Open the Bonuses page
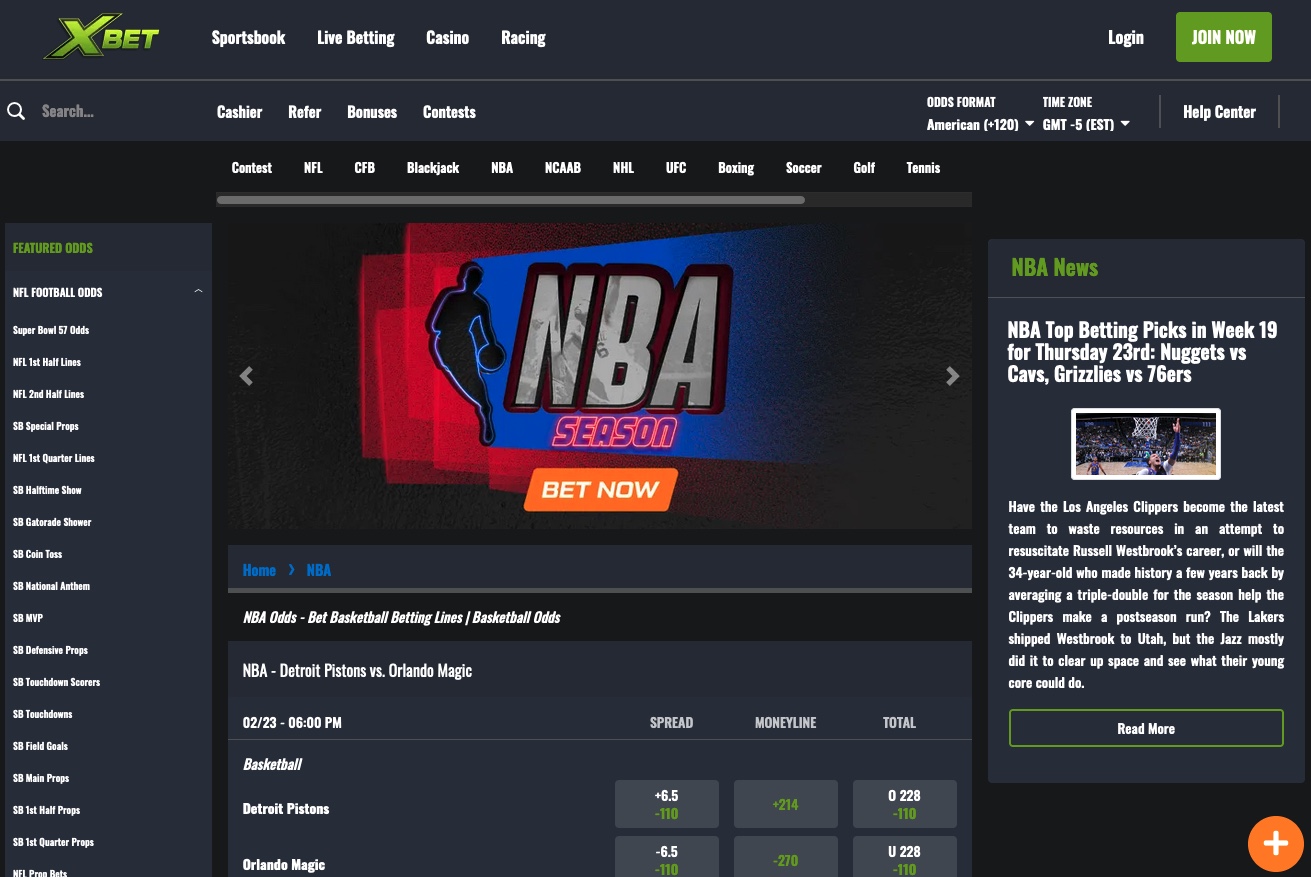1311x877 pixels. (x=372, y=111)
